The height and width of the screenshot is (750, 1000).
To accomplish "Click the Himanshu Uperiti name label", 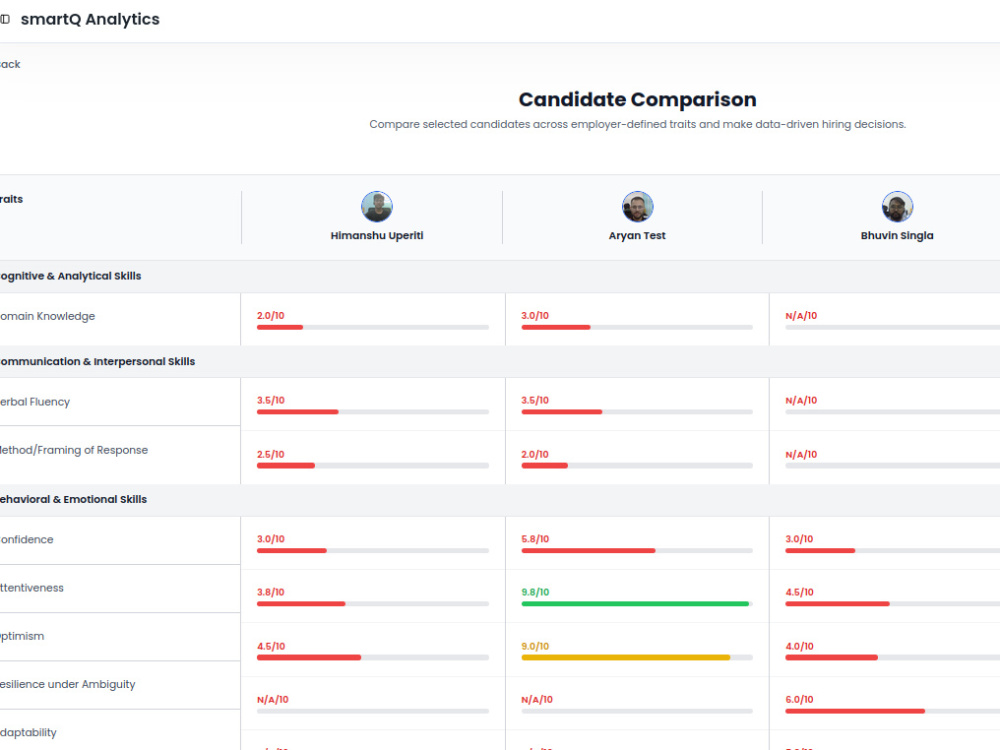I will pyautogui.click(x=377, y=235).
